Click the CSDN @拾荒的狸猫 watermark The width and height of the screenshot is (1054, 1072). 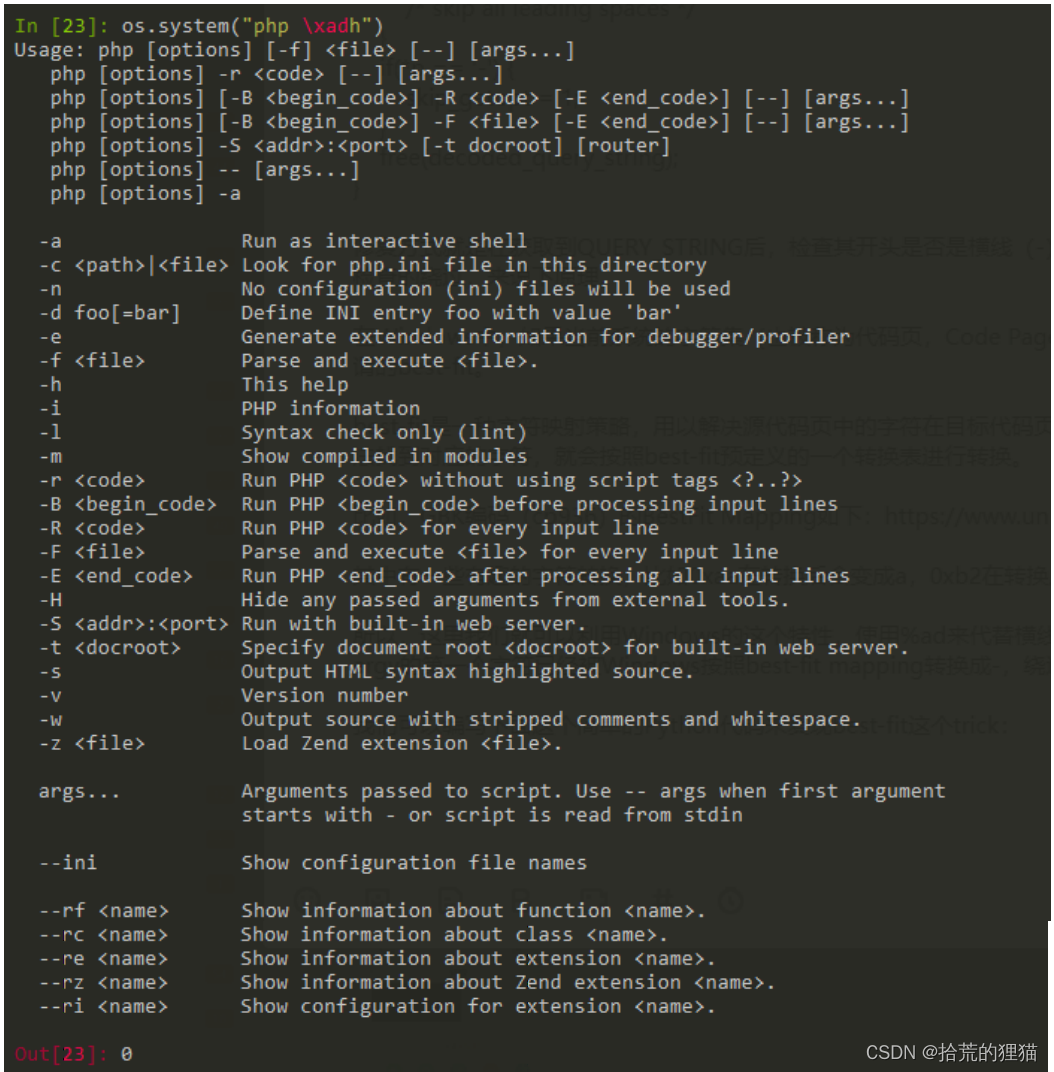coord(951,1052)
